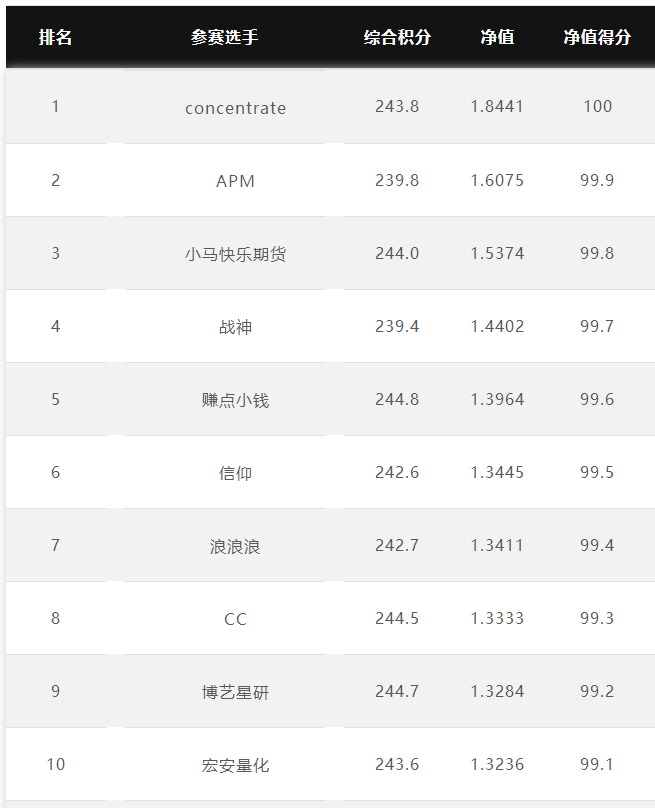Select contestant name APM
Viewport: 655px width, 808px height.
236,181
